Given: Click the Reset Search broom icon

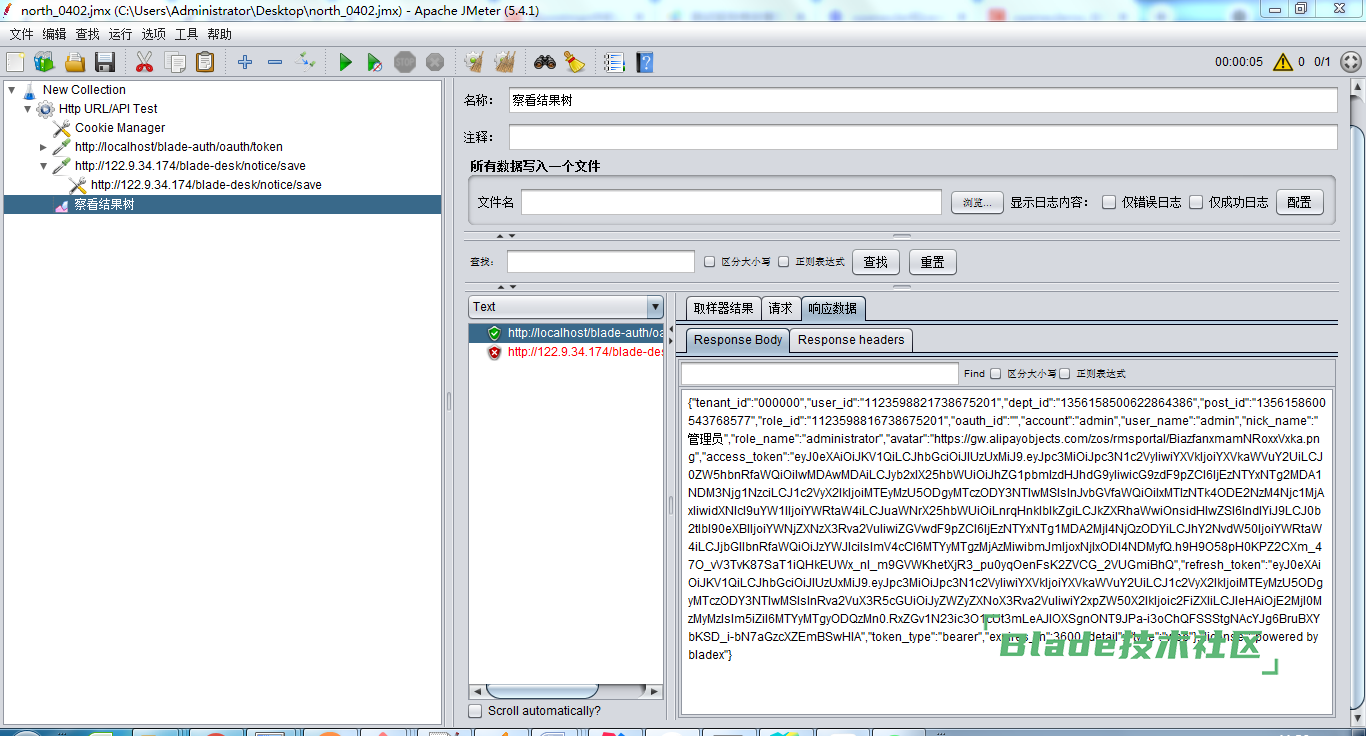Looking at the screenshot, I should pos(574,62).
